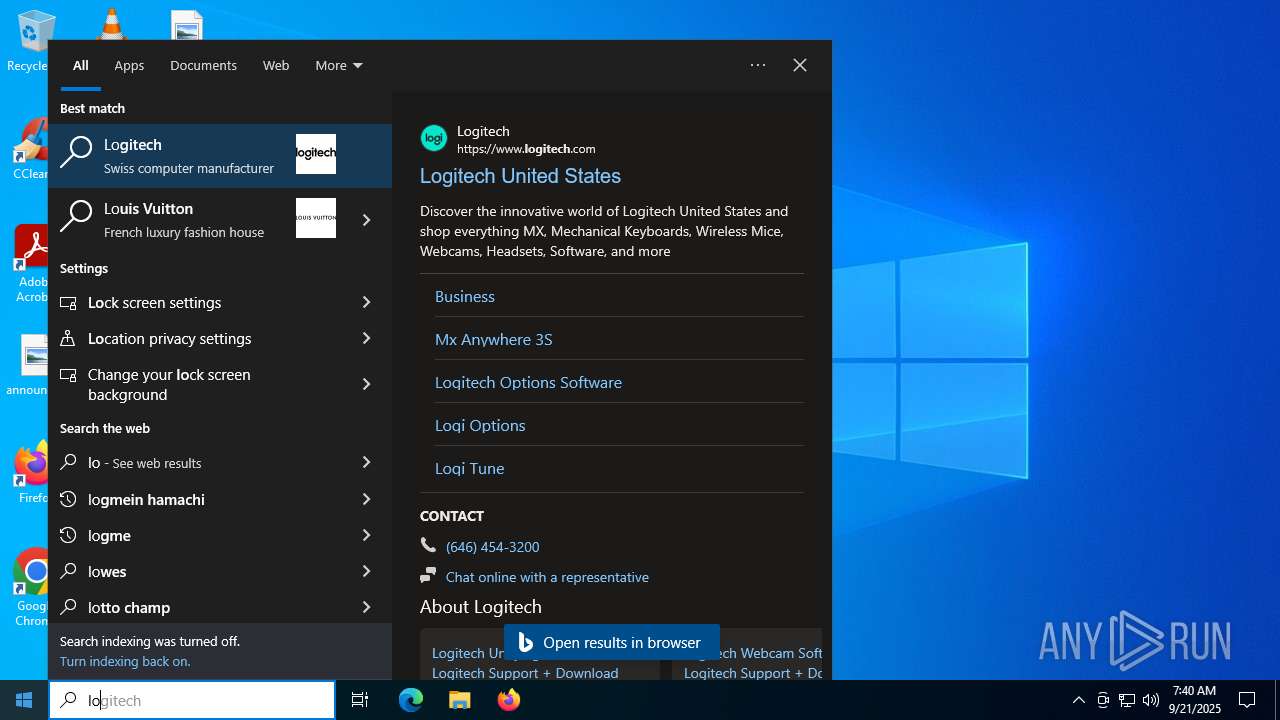1280x720 pixels.
Task: Select 'lo - See web results'
Action: (194, 462)
